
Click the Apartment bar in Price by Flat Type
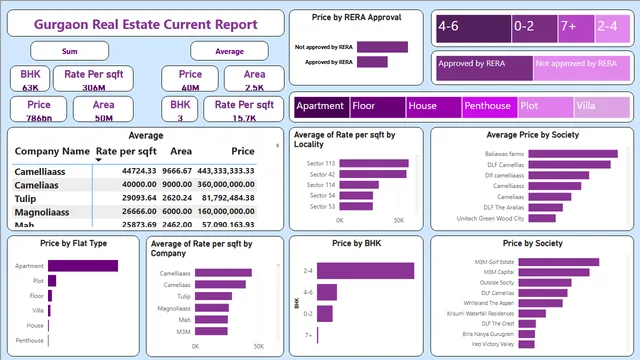[x=83, y=266]
